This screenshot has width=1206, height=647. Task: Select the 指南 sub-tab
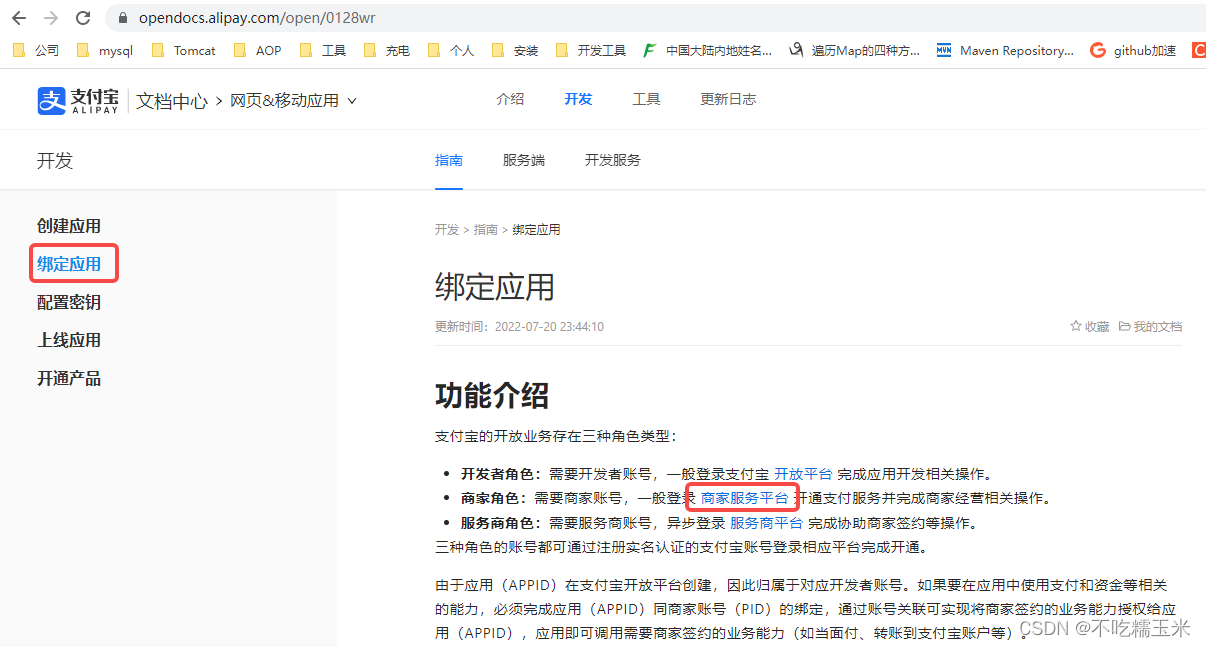tap(449, 160)
